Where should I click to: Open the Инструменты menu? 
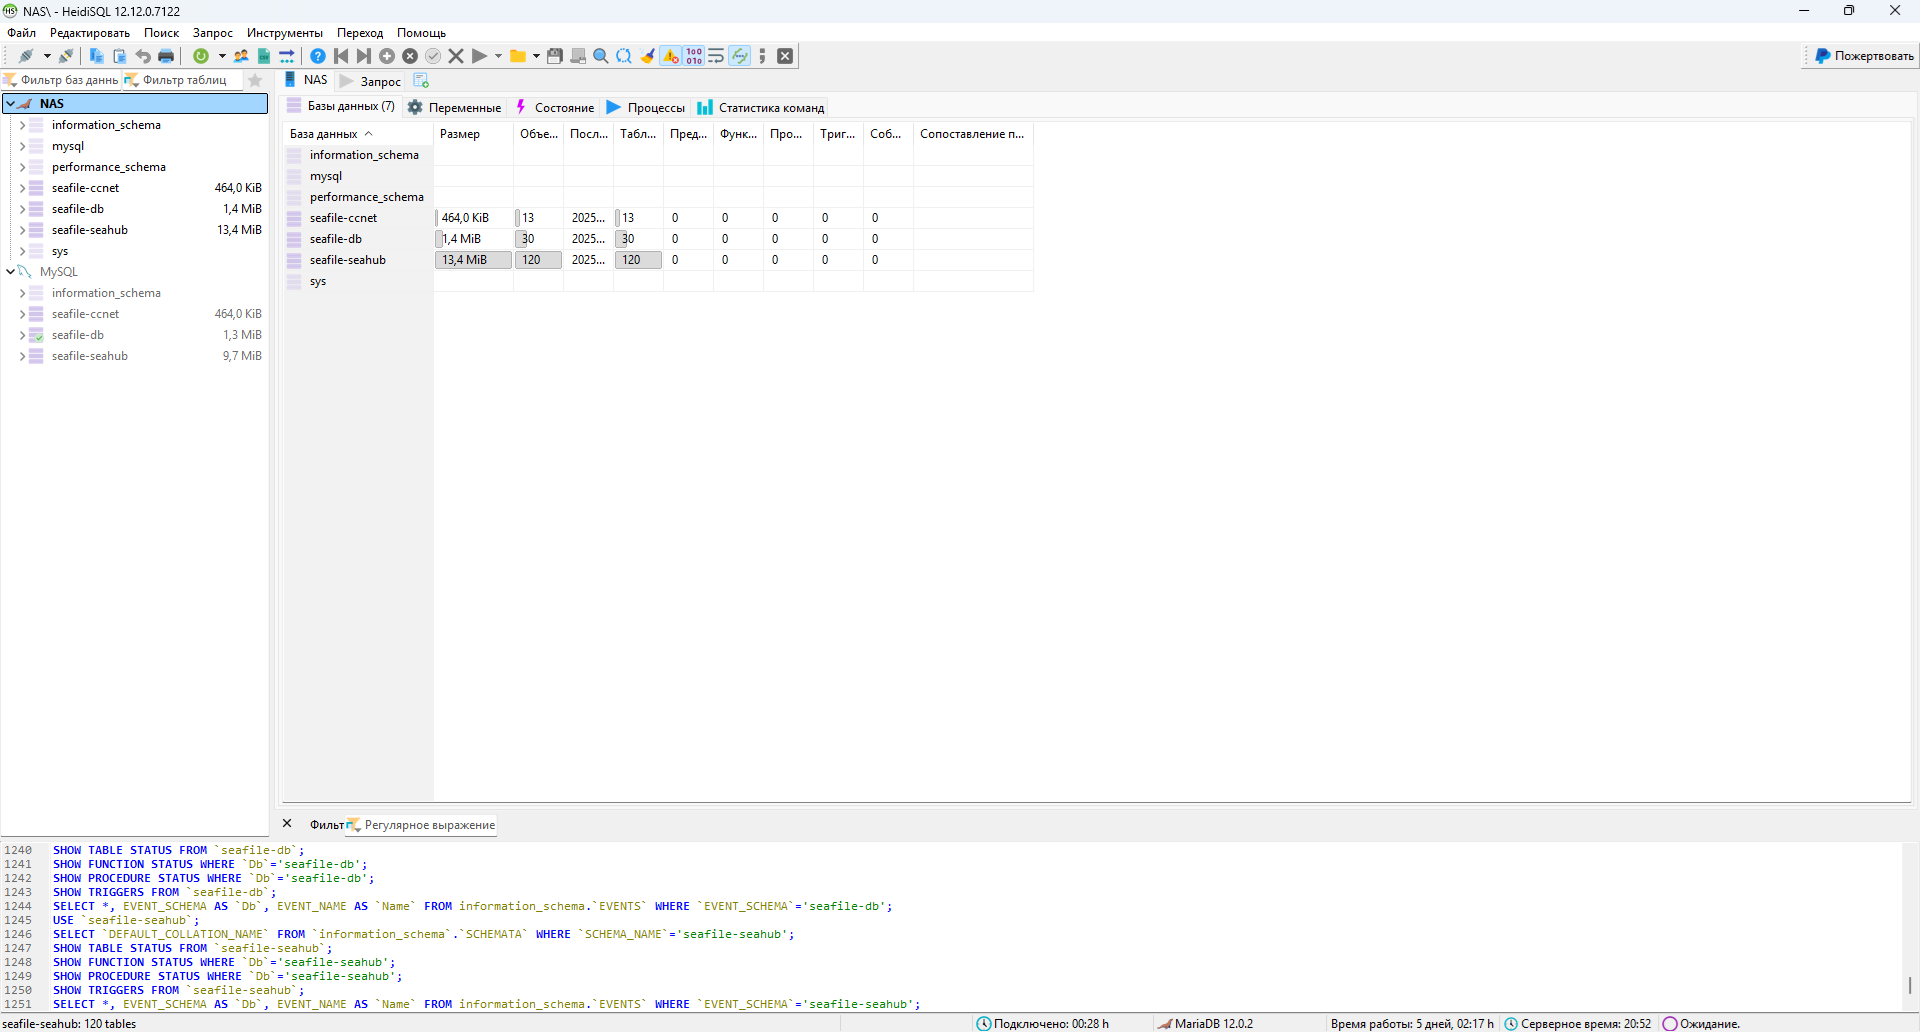(x=284, y=32)
